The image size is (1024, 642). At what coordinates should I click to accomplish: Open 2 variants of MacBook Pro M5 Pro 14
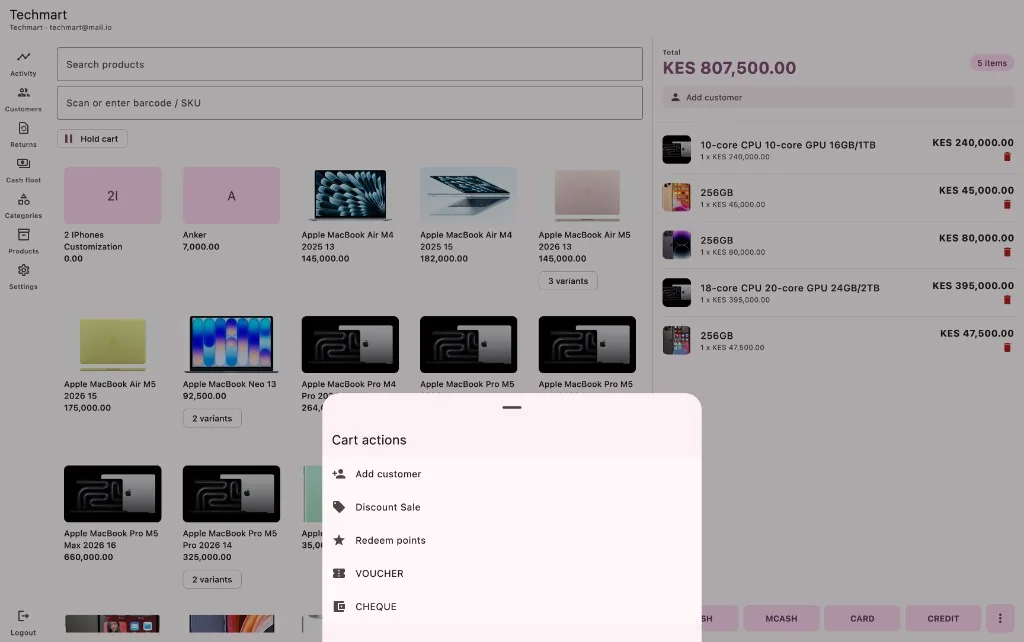tap(212, 579)
